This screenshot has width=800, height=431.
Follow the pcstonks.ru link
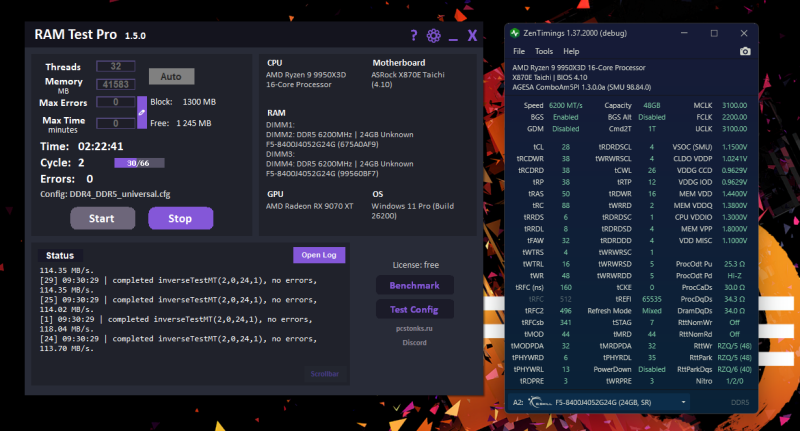pos(414,328)
